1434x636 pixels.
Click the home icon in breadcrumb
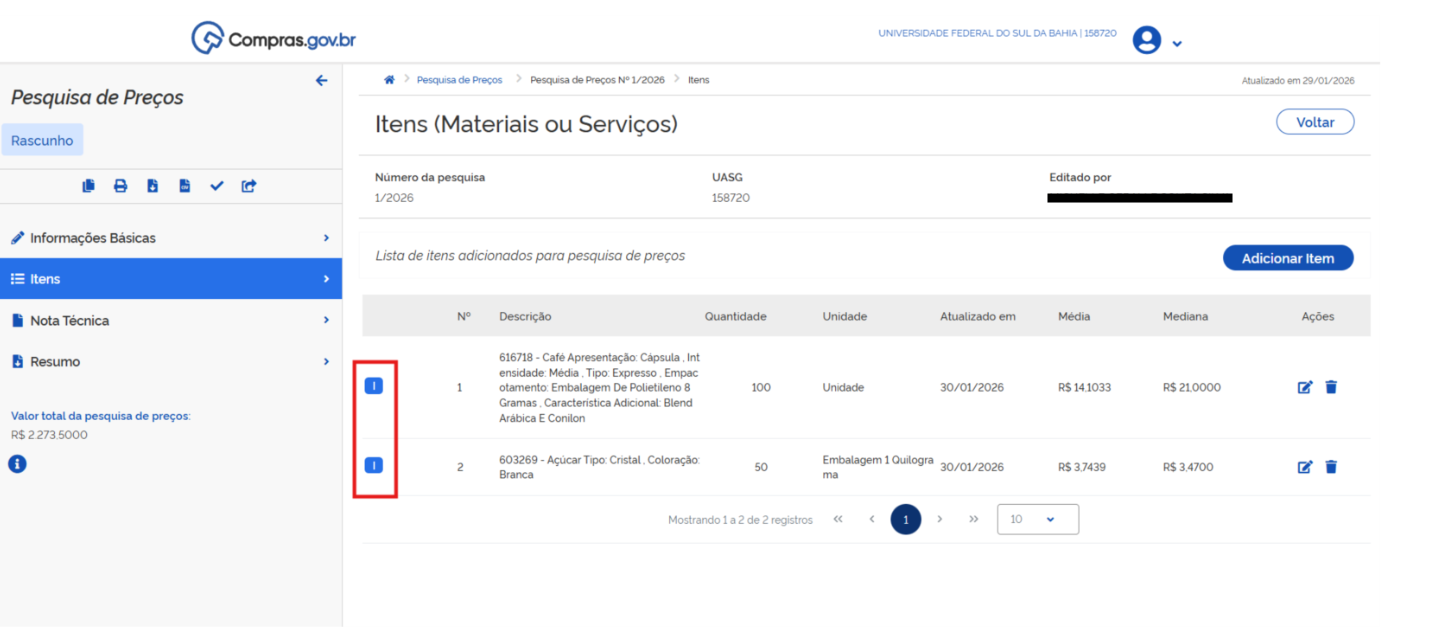[389, 80]
